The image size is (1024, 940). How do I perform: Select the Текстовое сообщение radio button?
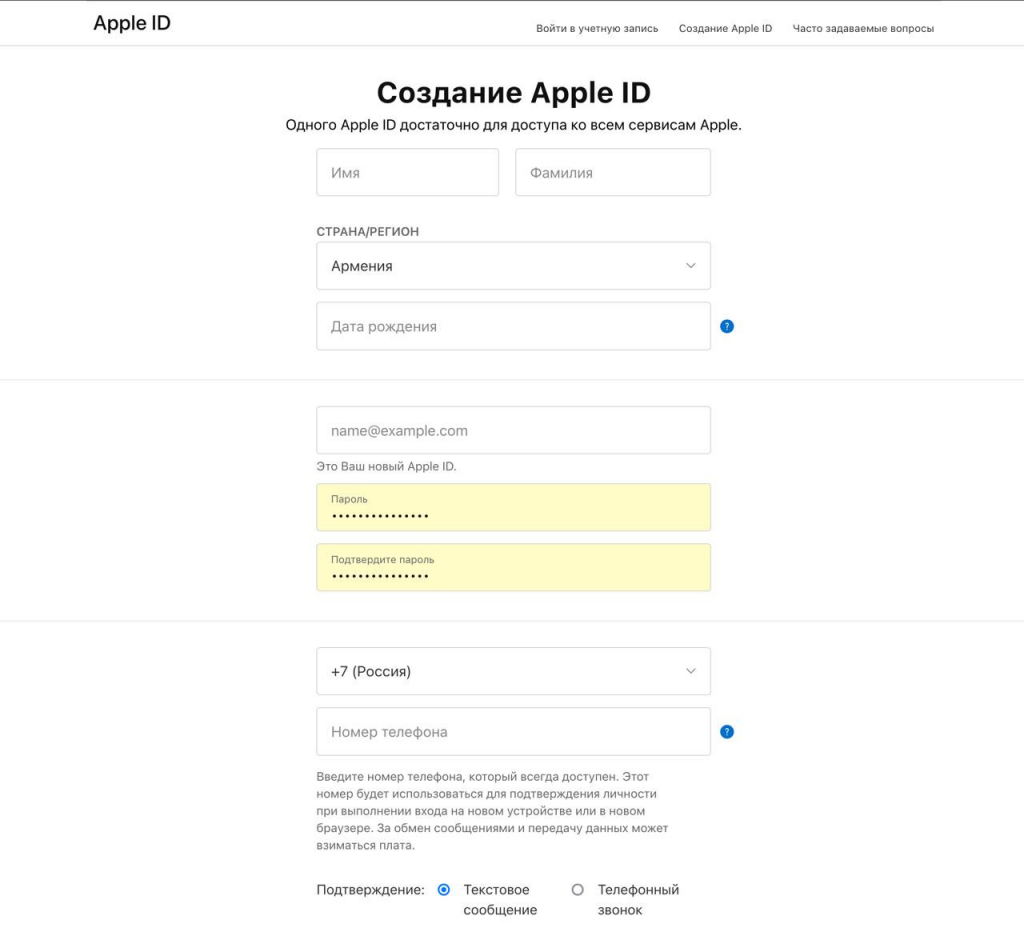[444, 890]
